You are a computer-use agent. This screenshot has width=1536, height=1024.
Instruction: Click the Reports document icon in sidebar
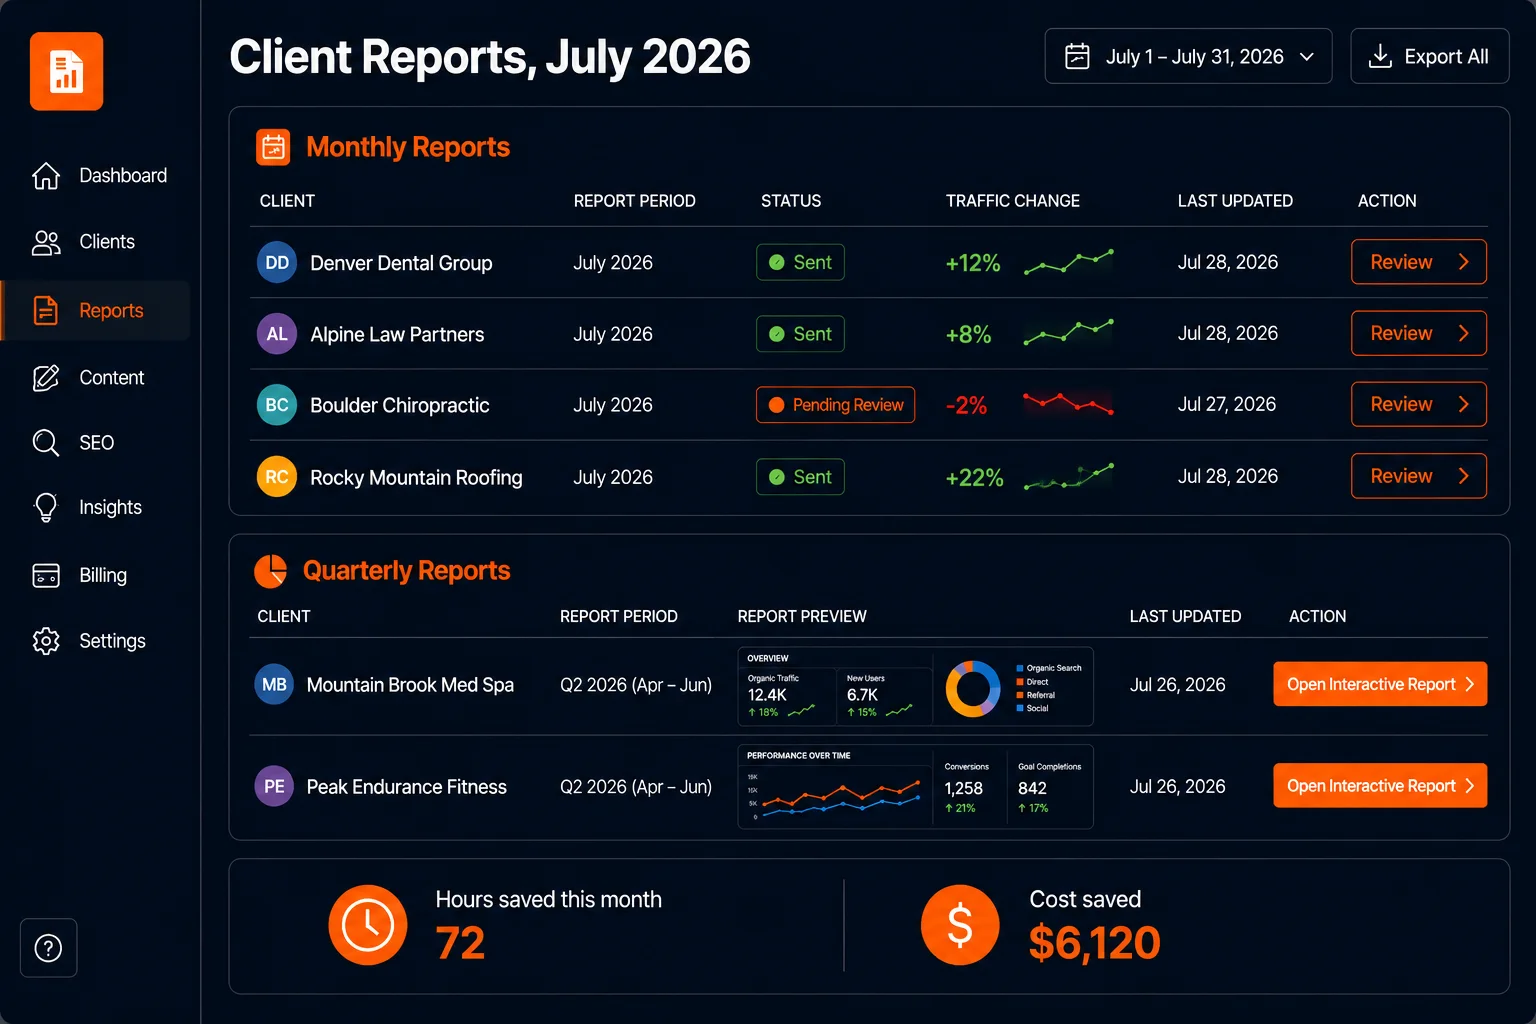46,310
